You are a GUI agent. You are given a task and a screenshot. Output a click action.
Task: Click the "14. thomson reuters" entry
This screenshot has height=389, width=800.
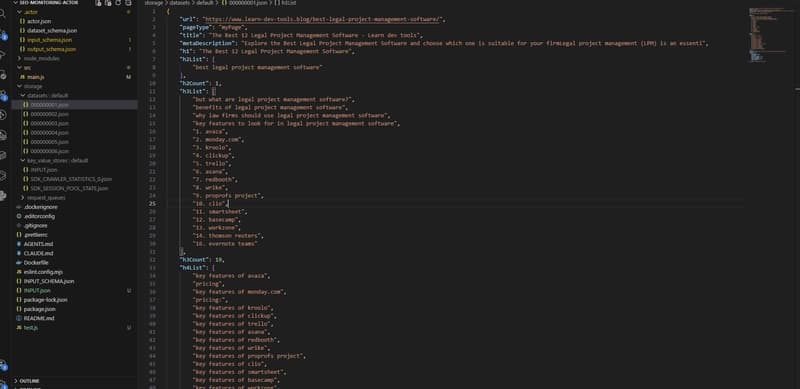(x=228, y=236)
